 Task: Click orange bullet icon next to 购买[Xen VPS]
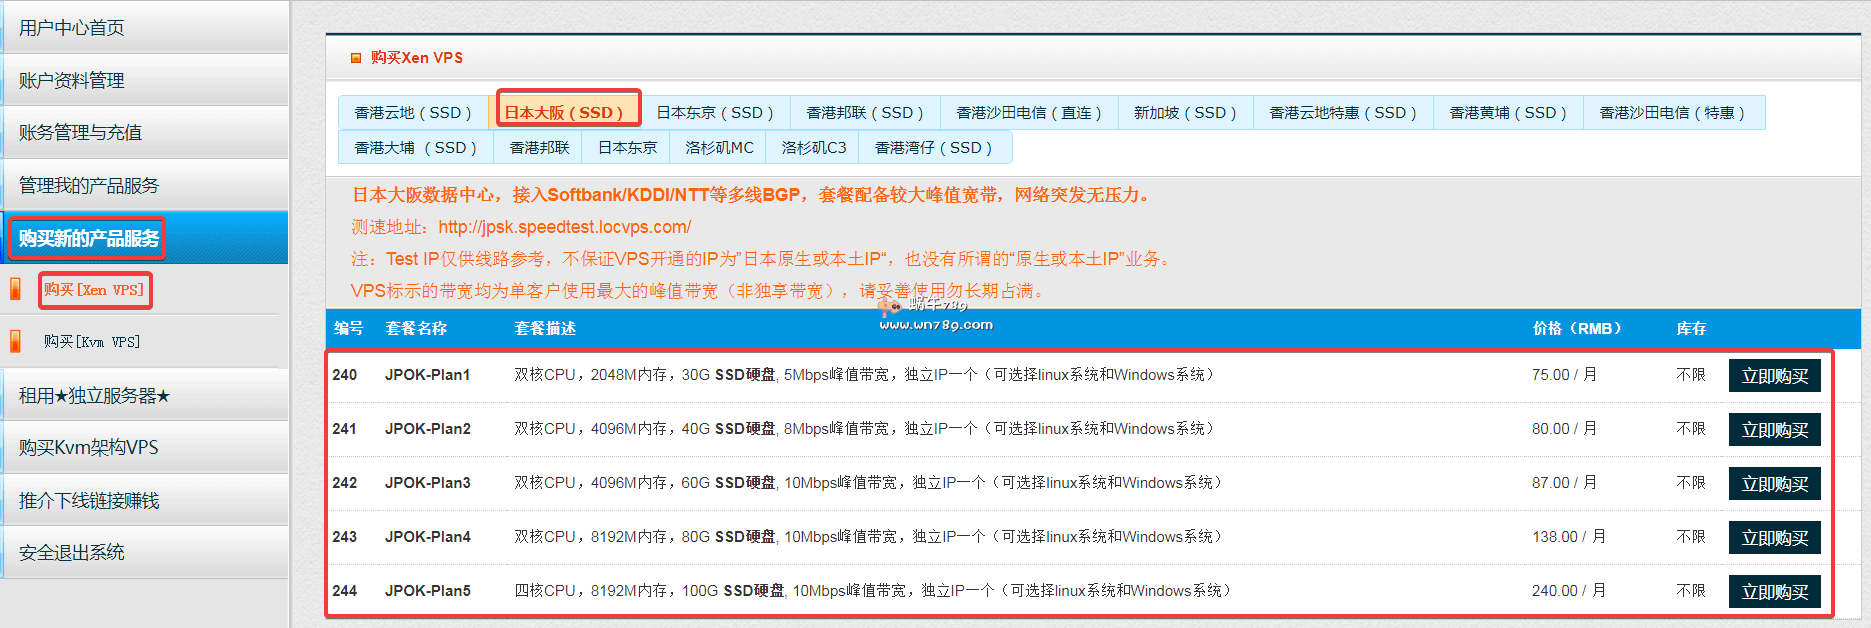click(15, 289)
